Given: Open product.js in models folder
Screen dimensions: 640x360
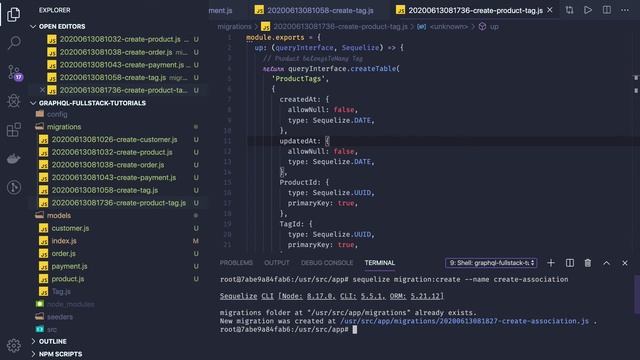Looking at the screenshot, I should [68, 279].
